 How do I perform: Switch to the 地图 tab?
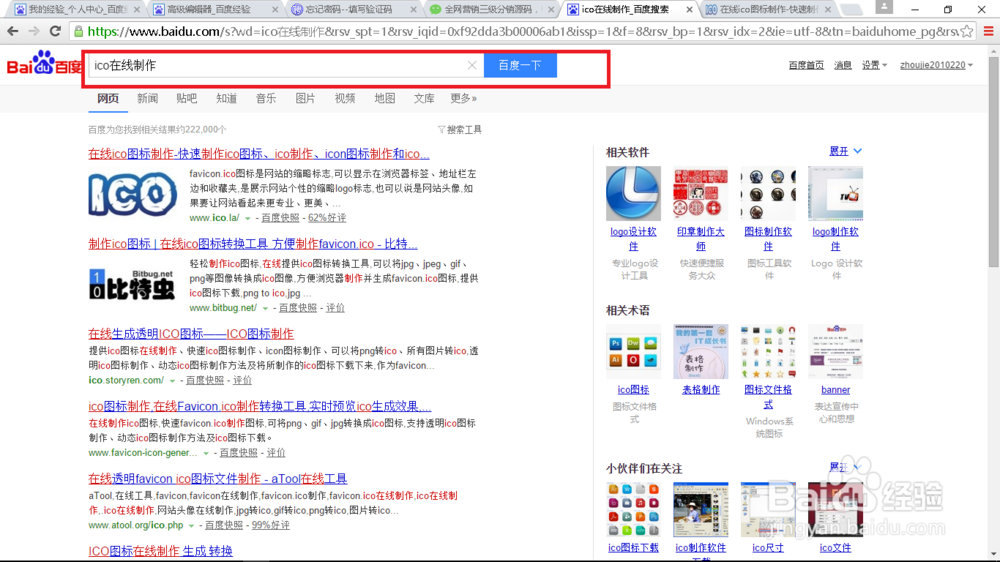coord(385,98)
